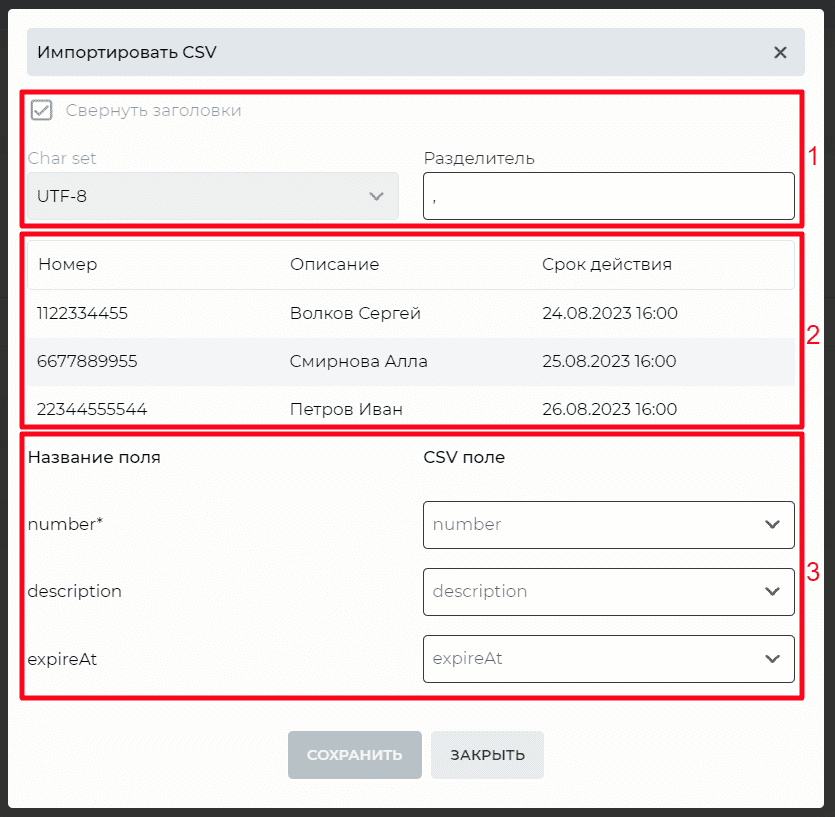Click the Импортировать CSV title
This screenshot has width=835, height=817.
pyautogui.click(x=127, y=52)
